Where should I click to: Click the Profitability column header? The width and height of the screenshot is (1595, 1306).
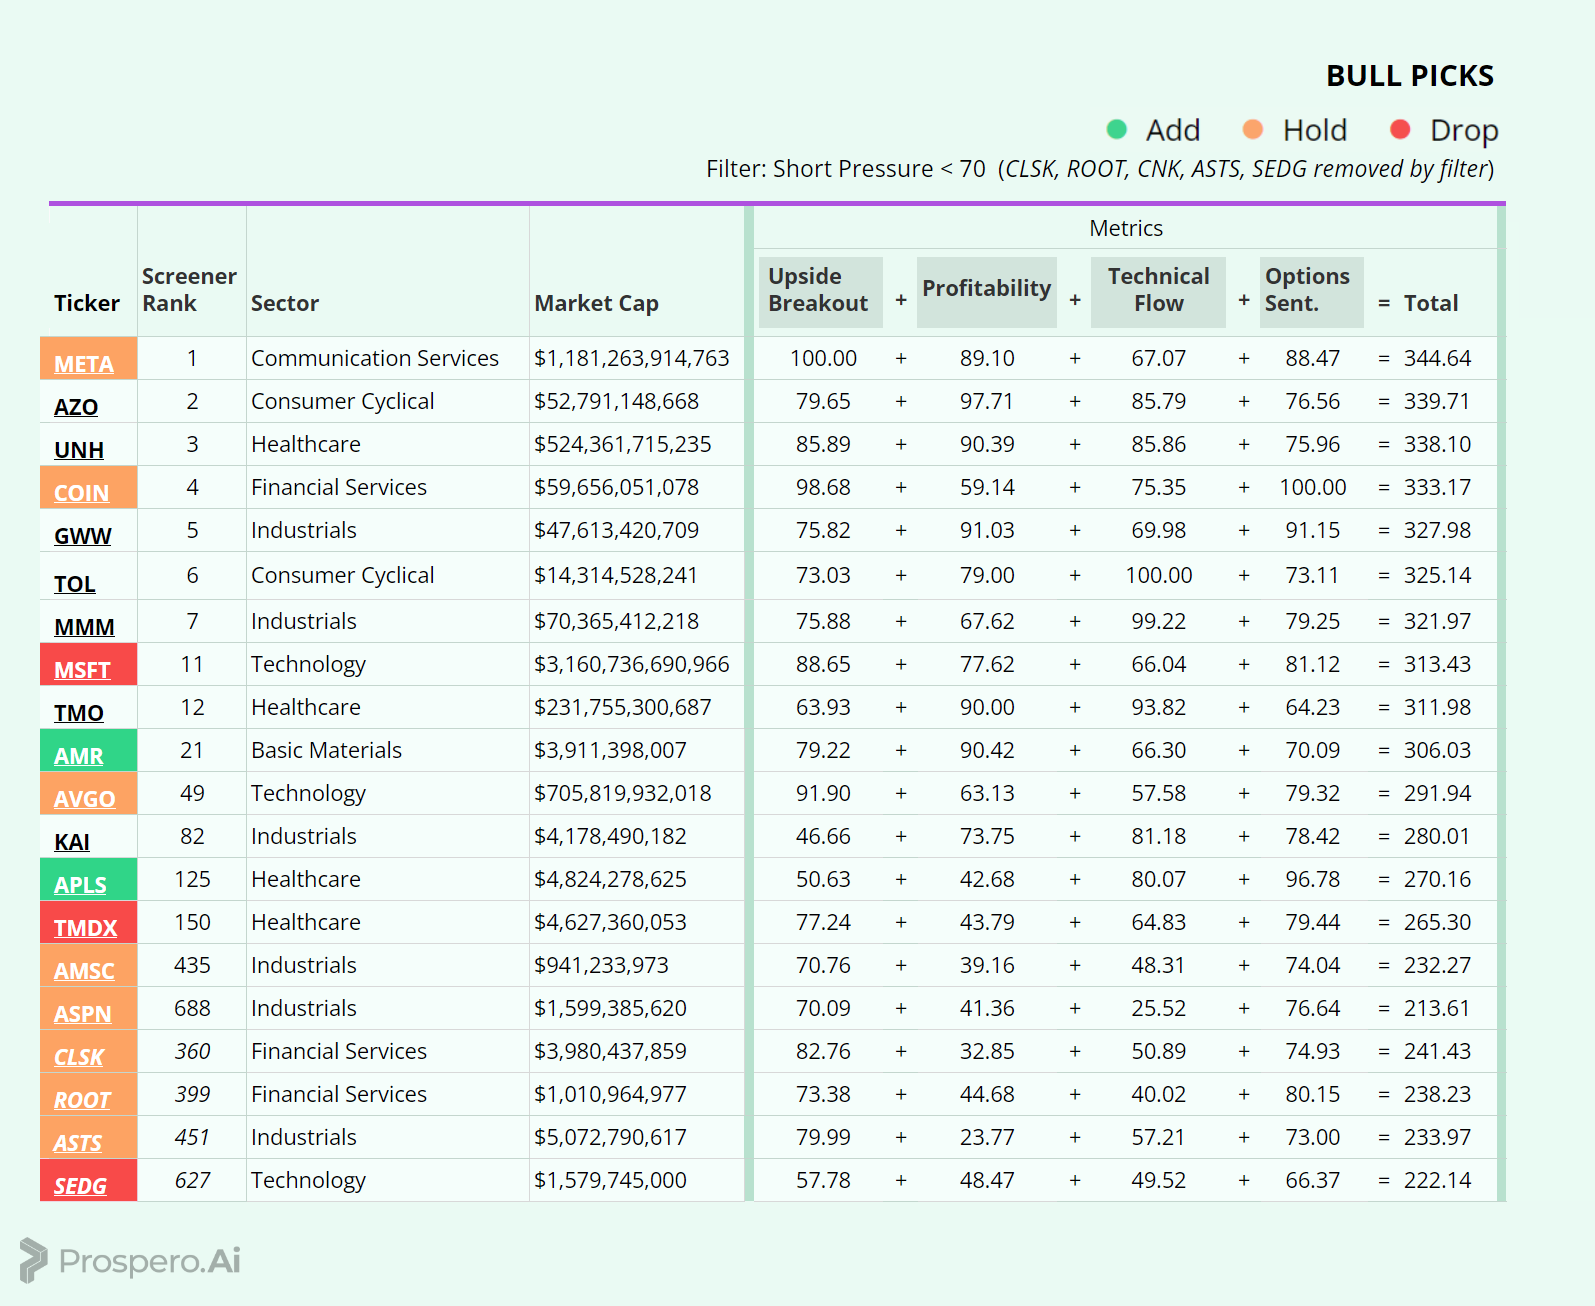coord(986,290)
